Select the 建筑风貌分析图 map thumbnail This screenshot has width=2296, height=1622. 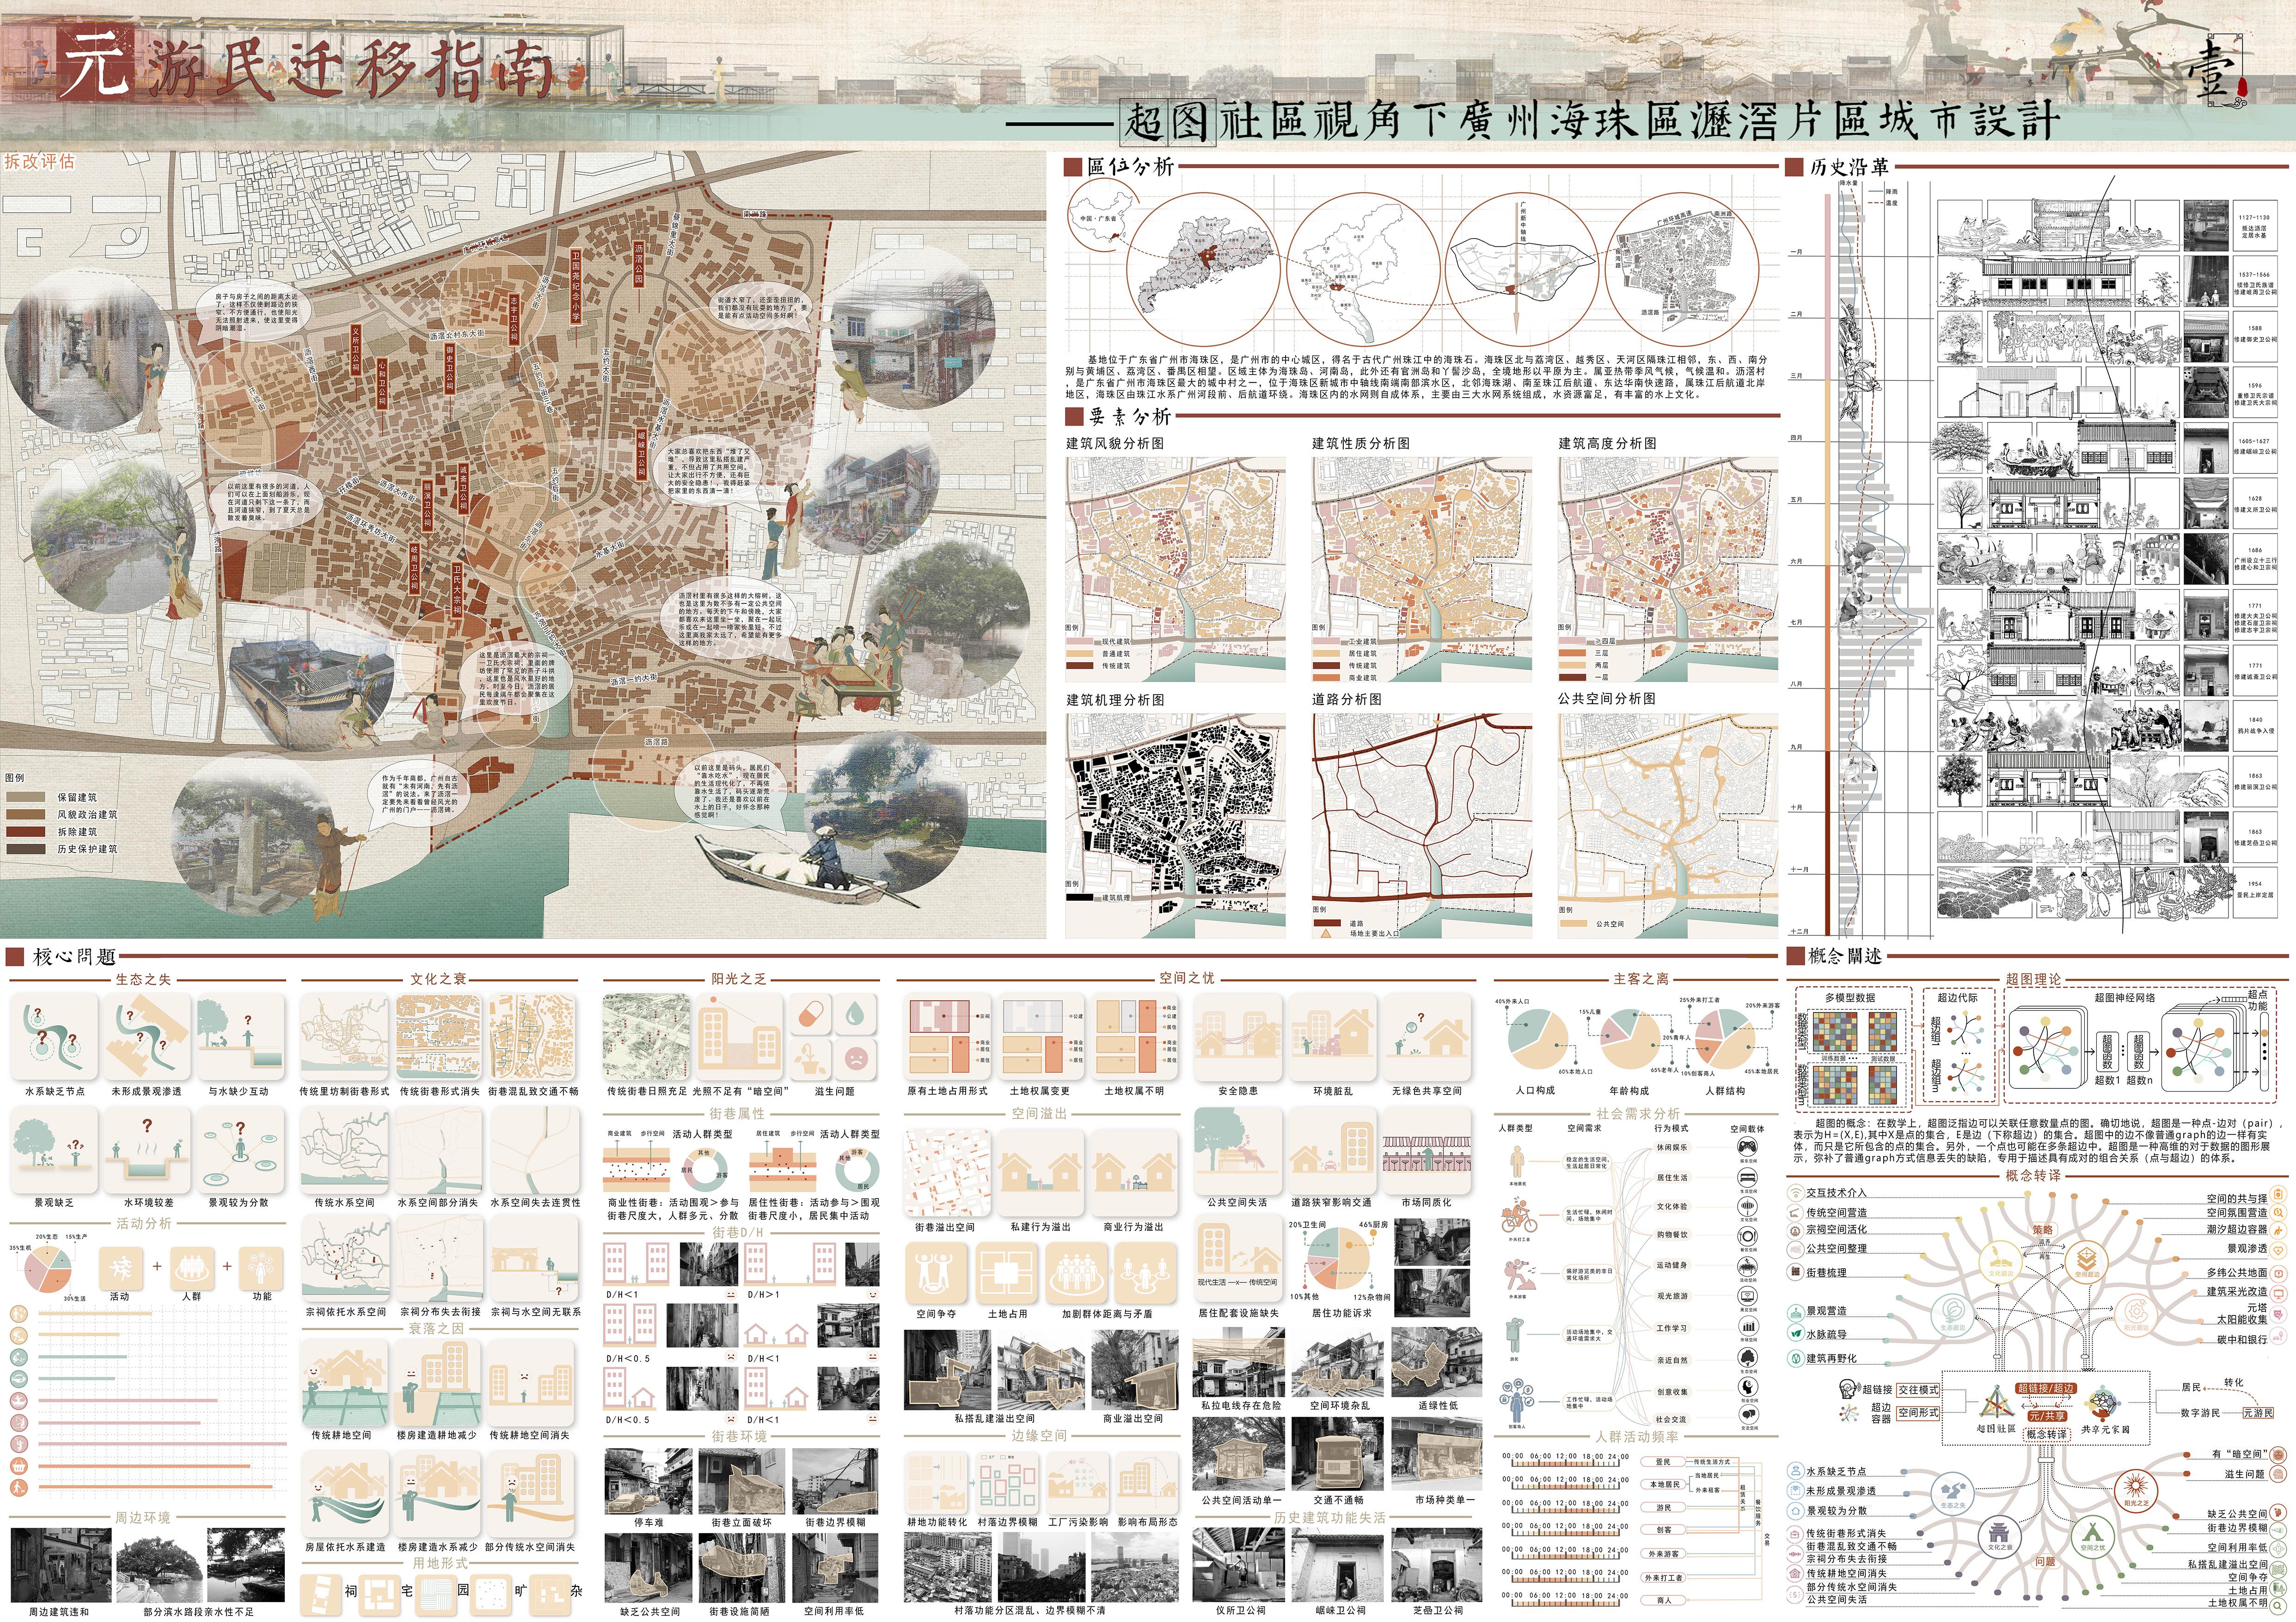(1175, 569)
